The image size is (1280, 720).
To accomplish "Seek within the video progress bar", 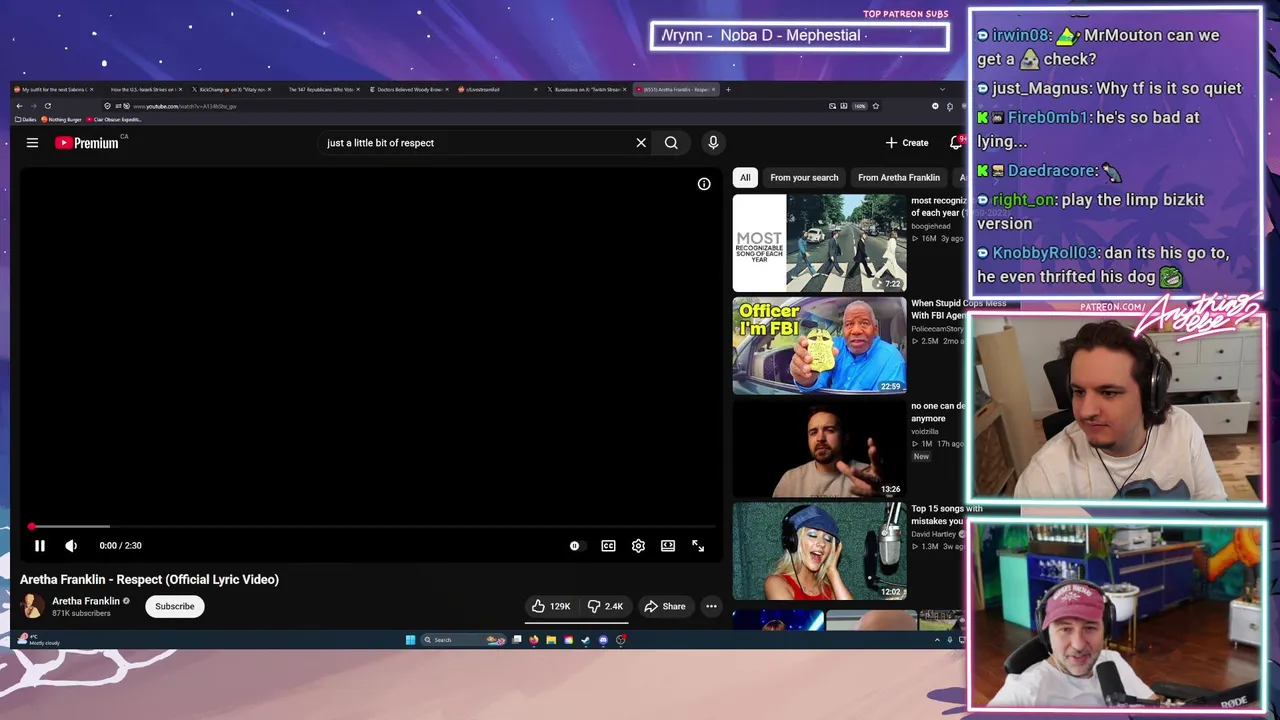I will 372,526.
